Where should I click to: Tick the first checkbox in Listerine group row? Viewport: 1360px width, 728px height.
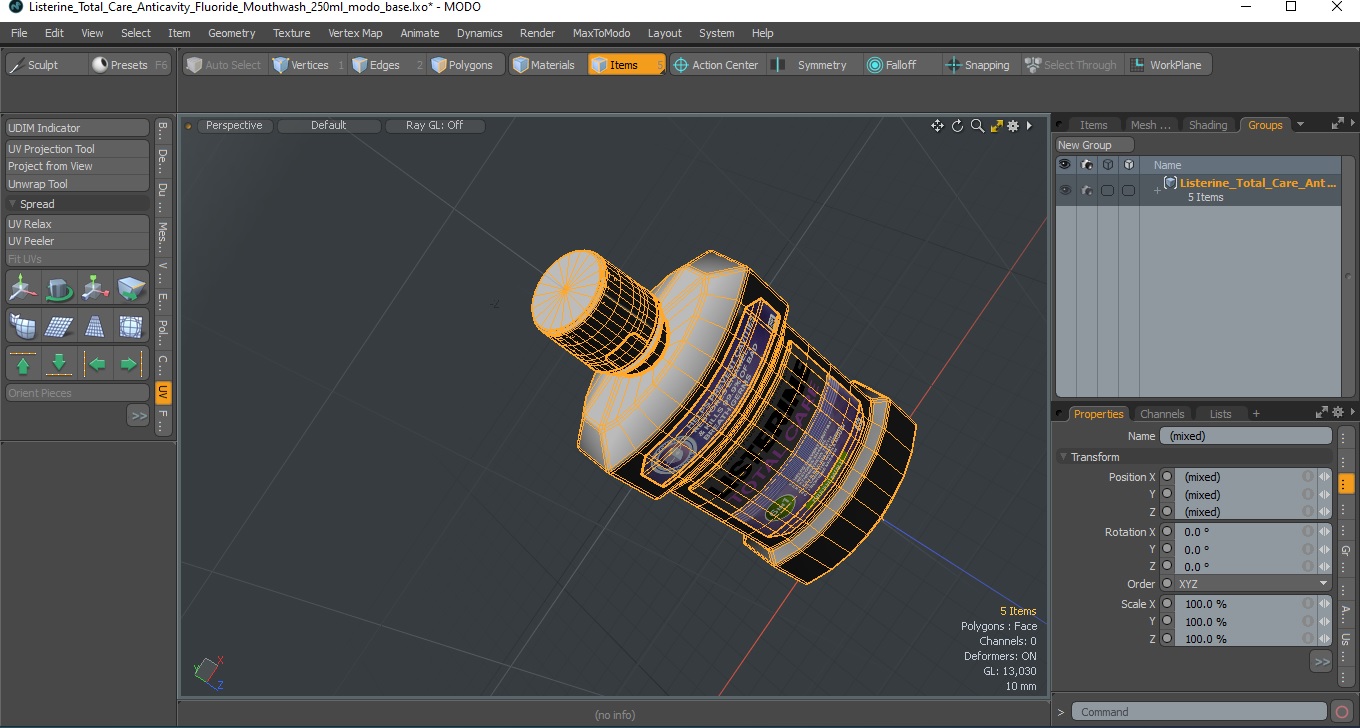[x=1107, y=190]
